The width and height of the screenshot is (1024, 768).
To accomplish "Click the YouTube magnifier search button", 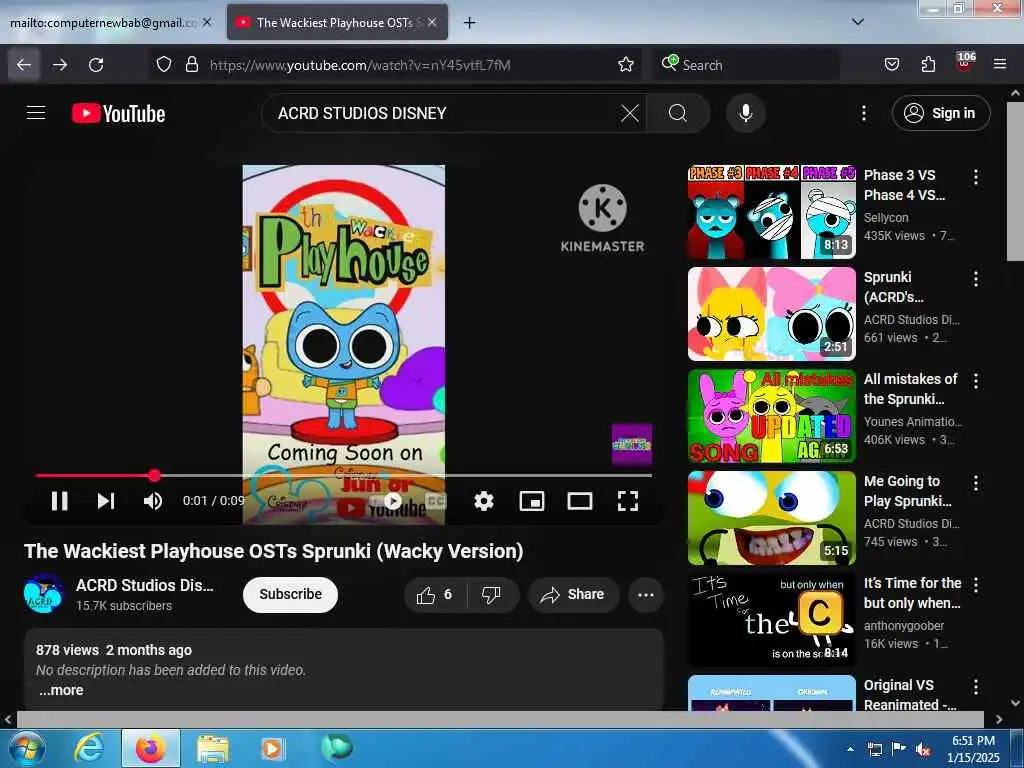I will (x=678, y=114).
